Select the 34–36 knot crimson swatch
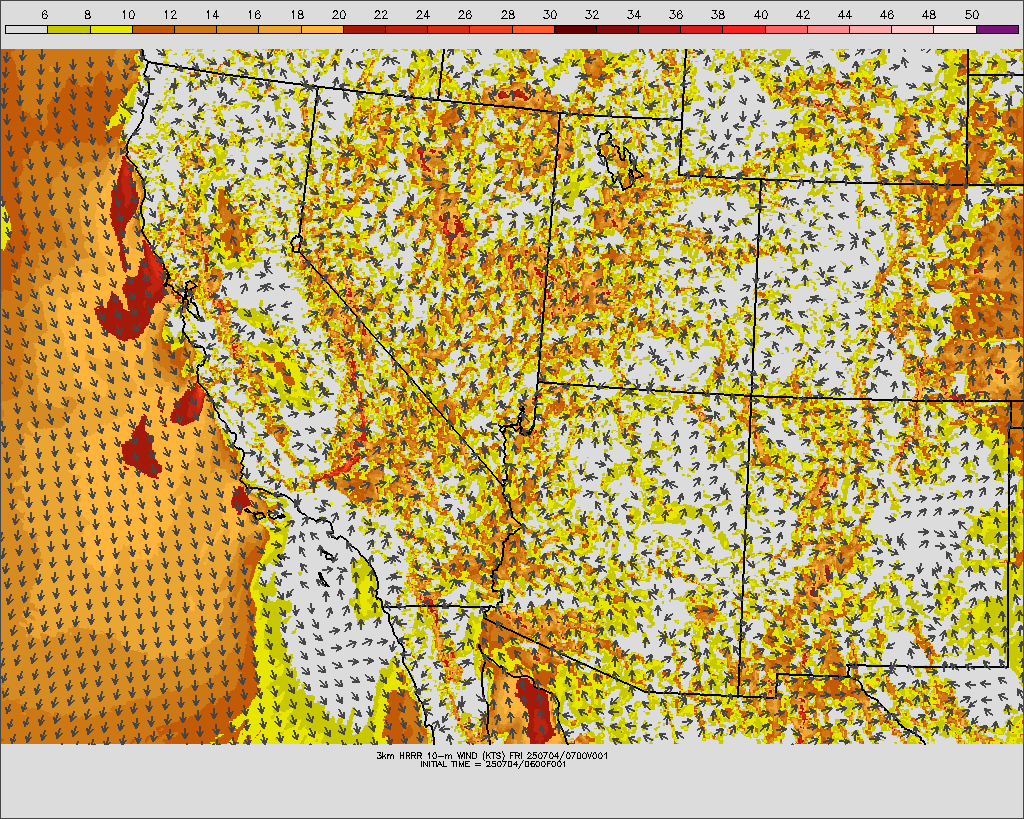Image resolution: width=1024 pixels, height=819 pixels. (660, 29)
